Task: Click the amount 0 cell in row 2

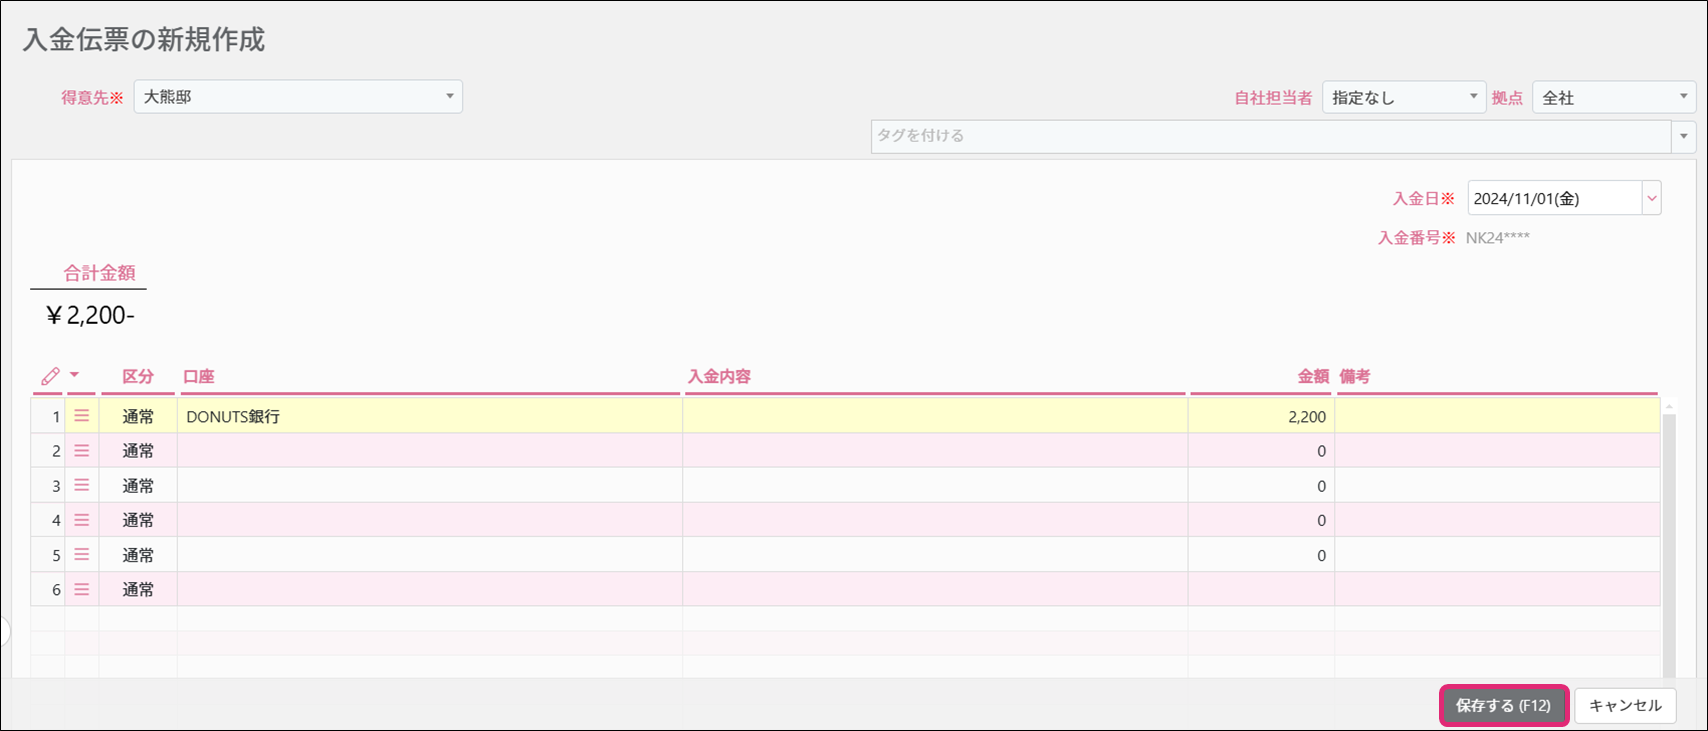Action: [1261, 451]
